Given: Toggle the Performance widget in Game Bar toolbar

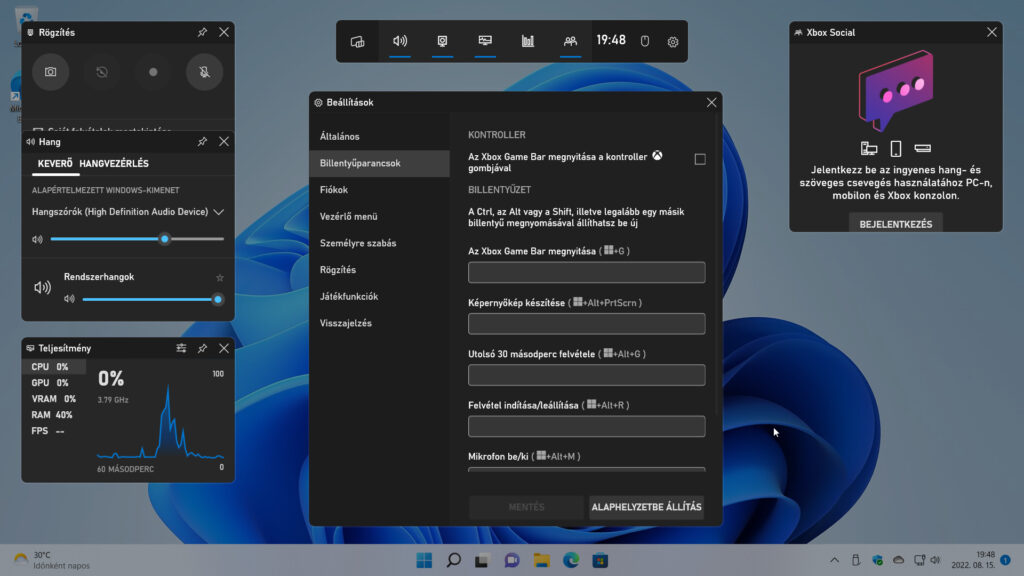Looking at the screenshot, I should [x=485, y=41].
